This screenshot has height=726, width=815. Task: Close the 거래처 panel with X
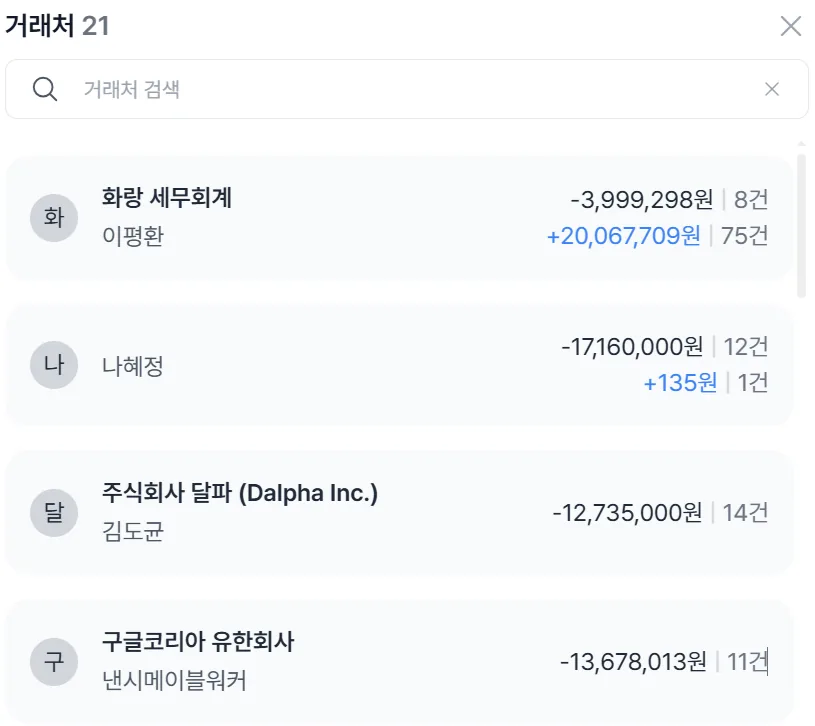pos(791,26)
